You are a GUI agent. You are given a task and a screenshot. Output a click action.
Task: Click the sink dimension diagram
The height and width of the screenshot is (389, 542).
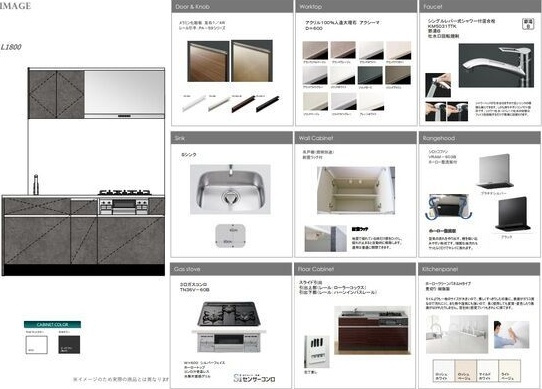(231, 236)
